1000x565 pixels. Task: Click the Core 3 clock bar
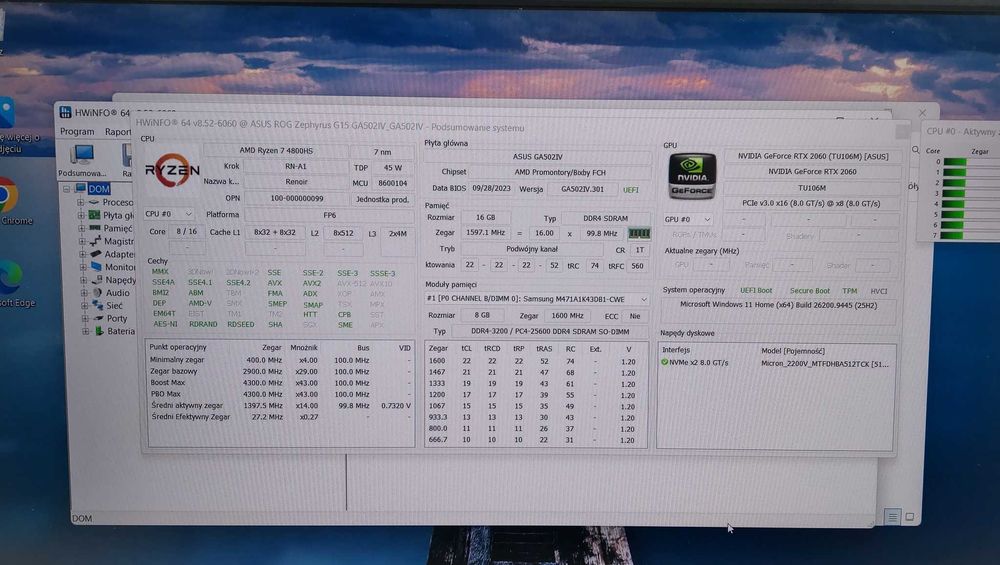[954, 193]
